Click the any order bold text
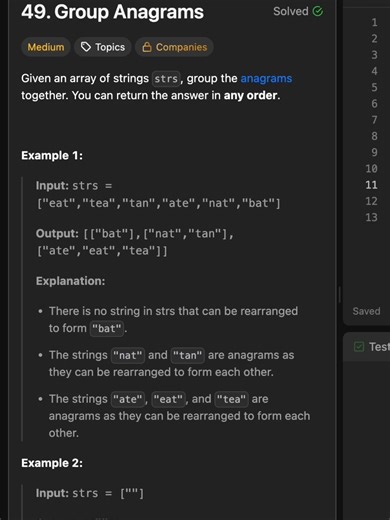This screenshot has height=520, width=390. click(250, 95)
